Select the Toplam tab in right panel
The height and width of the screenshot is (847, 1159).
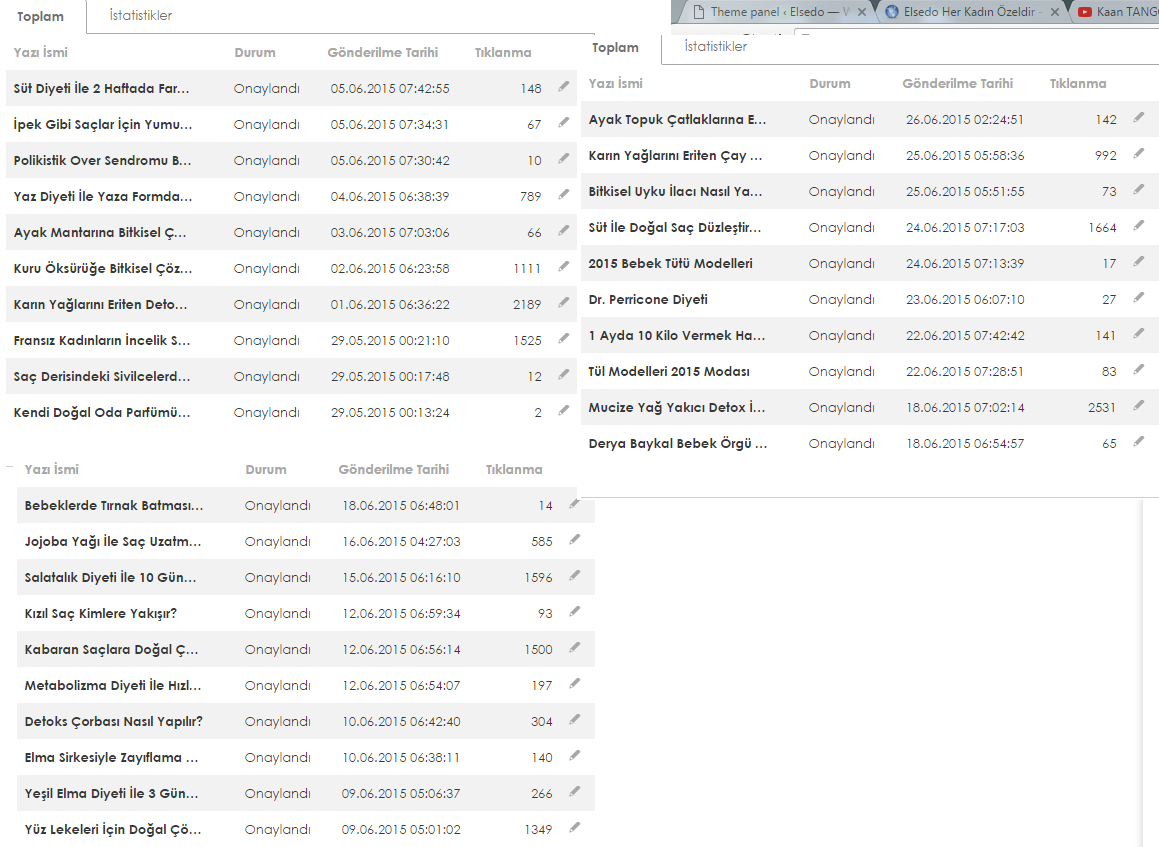tap(615, 47)
